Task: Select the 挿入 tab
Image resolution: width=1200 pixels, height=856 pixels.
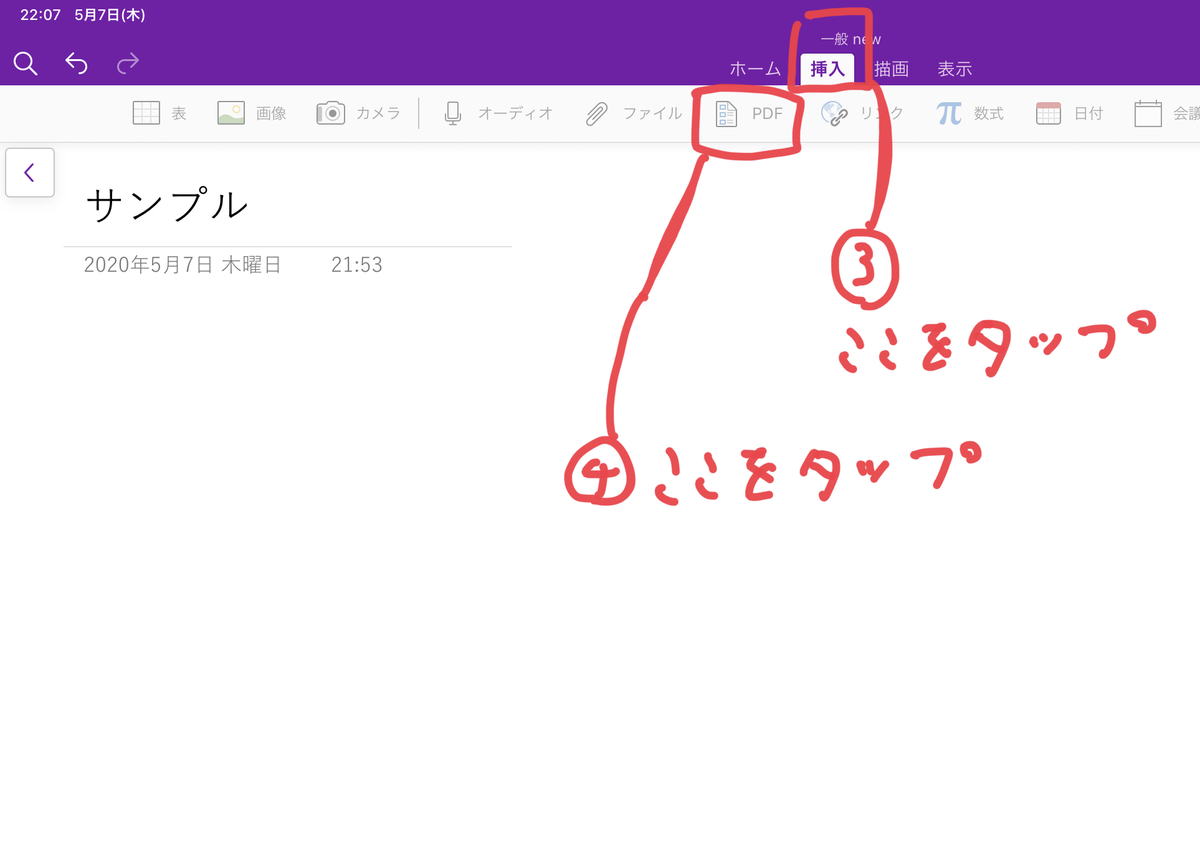Action: click(828, 69)
